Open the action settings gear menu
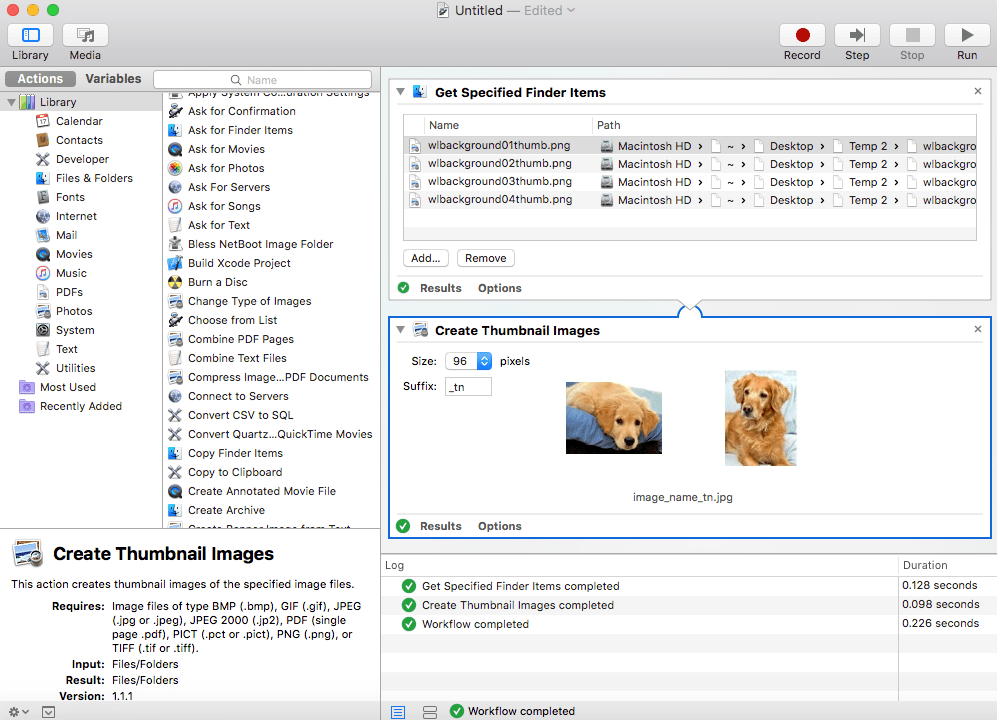Image resolution: width=997 pixels, height=720 pixels. pos(16,711)
